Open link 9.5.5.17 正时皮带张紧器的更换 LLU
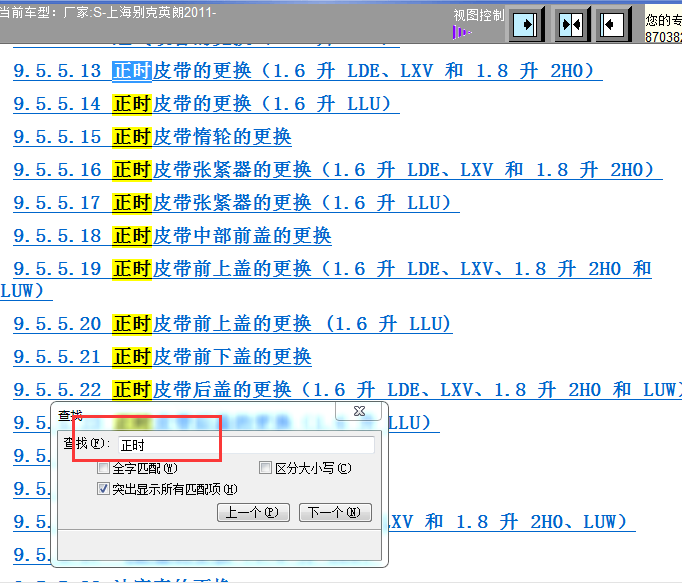 point(236,203)
